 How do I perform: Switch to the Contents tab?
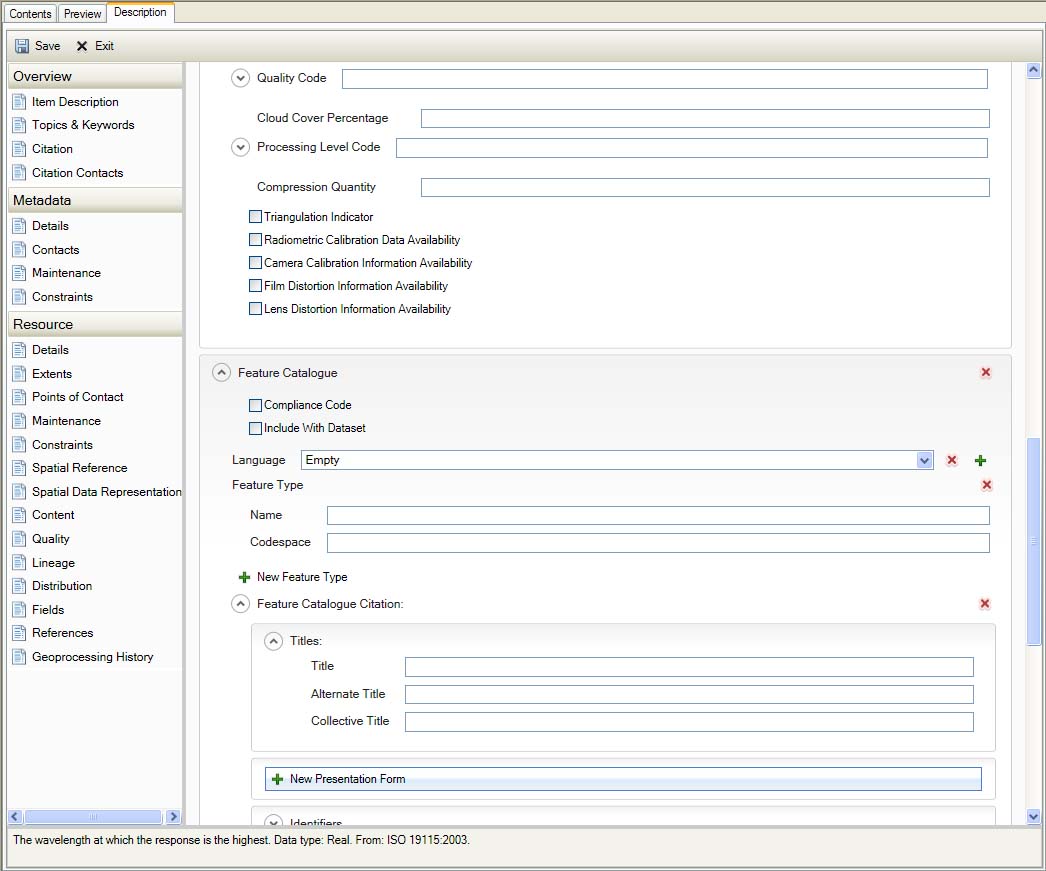[x=30, y=14]
